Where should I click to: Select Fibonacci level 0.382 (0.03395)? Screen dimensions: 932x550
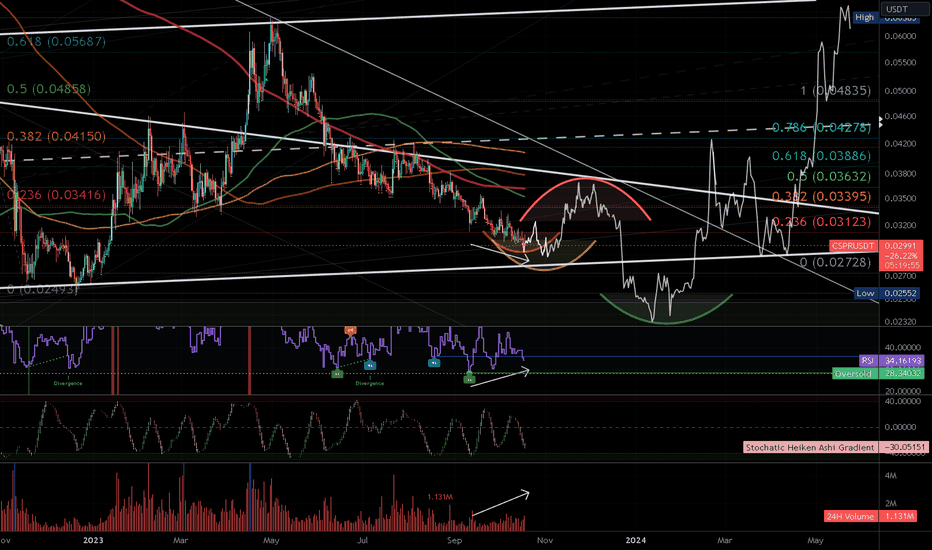point(821,196)
